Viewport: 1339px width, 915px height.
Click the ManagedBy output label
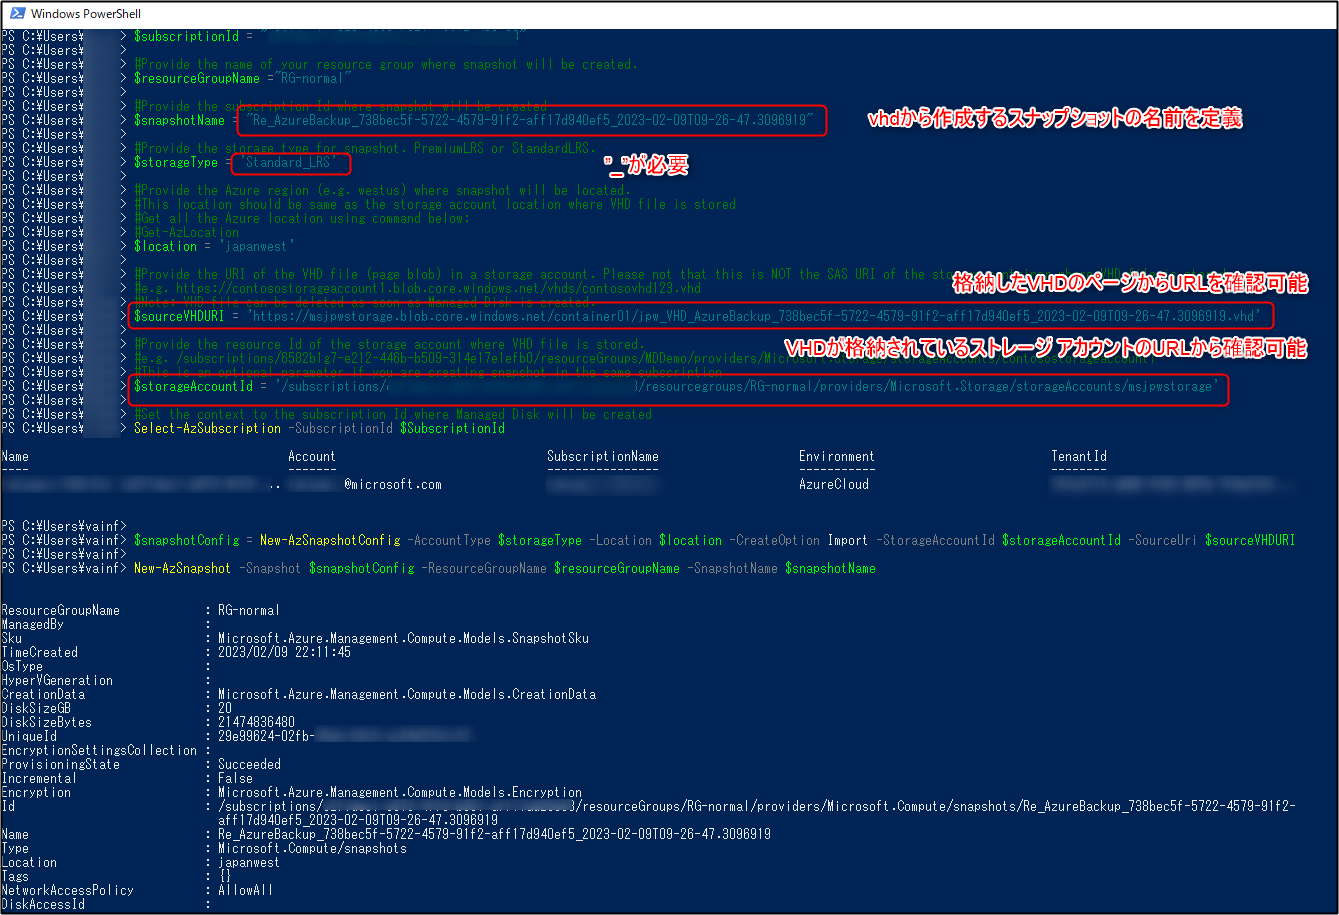30,624
